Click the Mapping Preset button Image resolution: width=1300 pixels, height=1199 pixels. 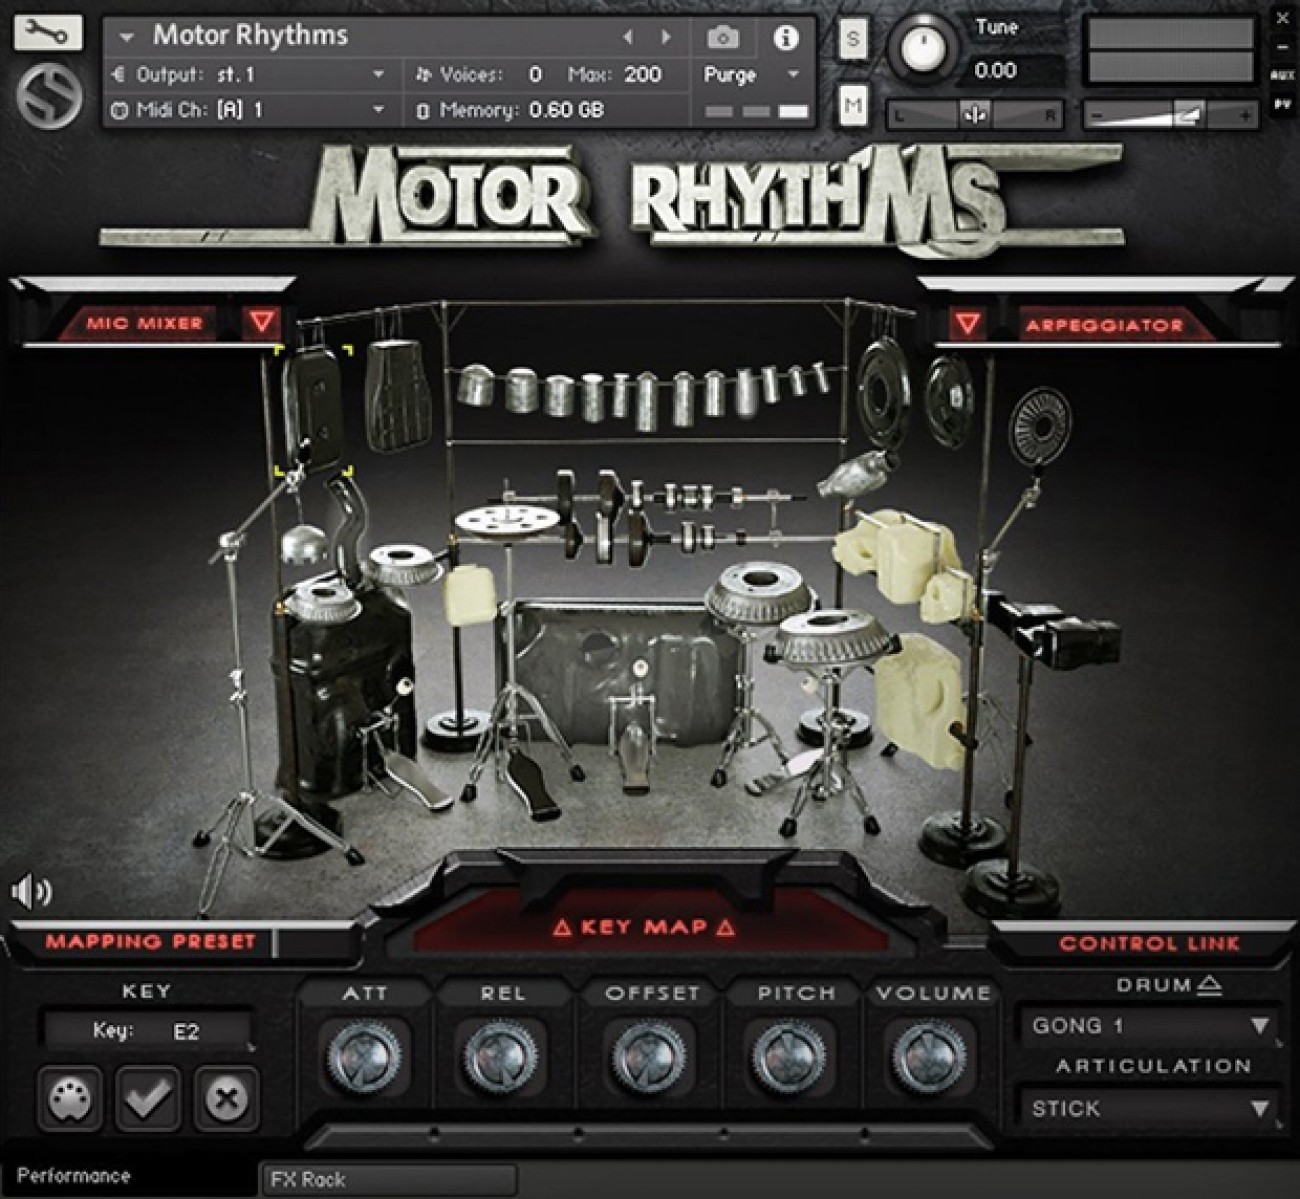(150, 942)
